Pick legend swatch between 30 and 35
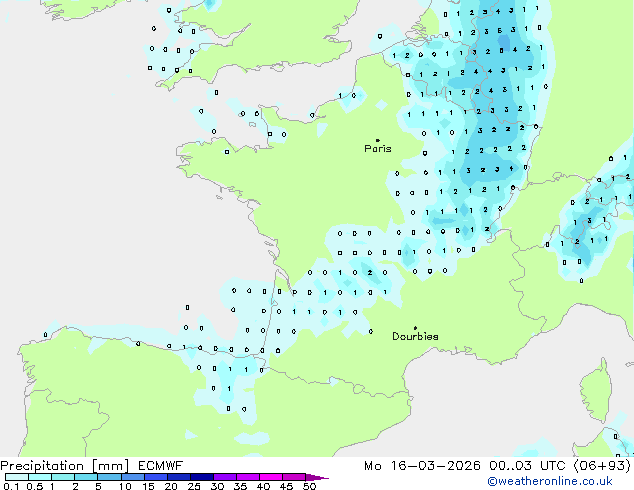This screenshot has height=490, width=634. tap(225, 477)
